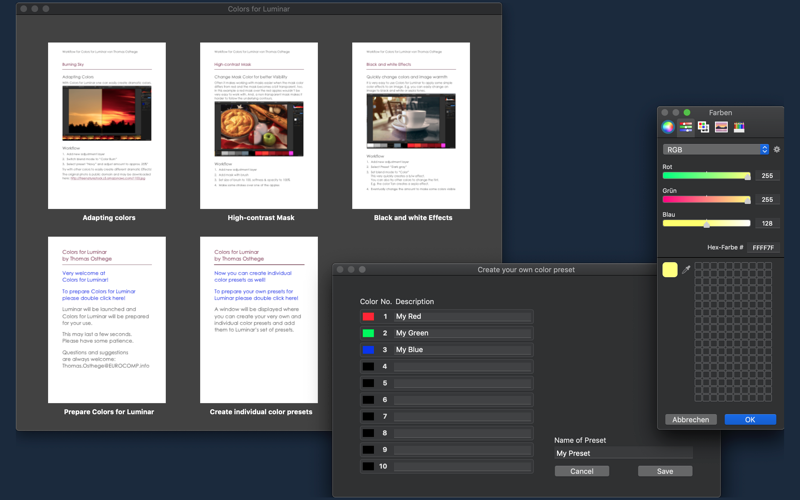The image size is (800, 500).
Task: Select the color palettes picker tab
Action: point(704,127)
